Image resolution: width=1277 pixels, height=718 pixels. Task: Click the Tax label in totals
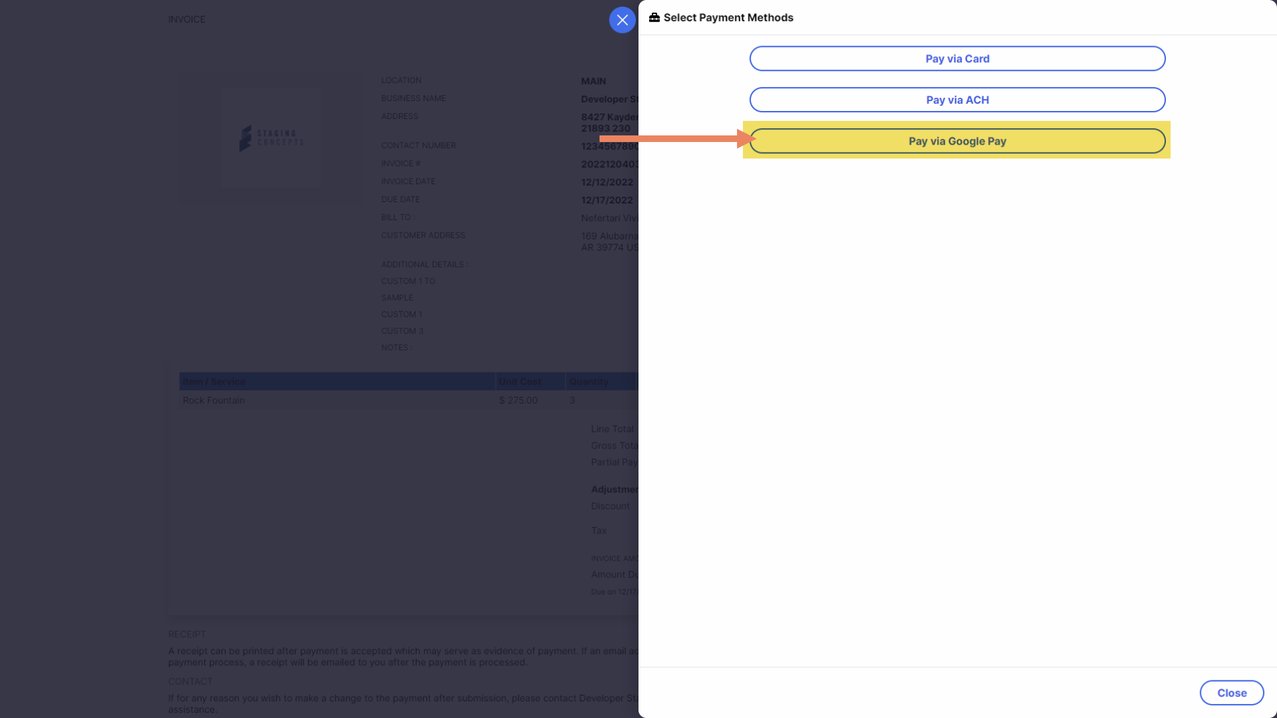(598, 530)
